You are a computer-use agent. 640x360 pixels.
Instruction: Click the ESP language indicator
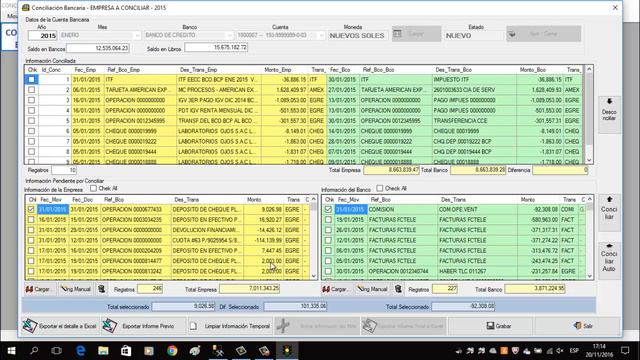click(574, 351)
